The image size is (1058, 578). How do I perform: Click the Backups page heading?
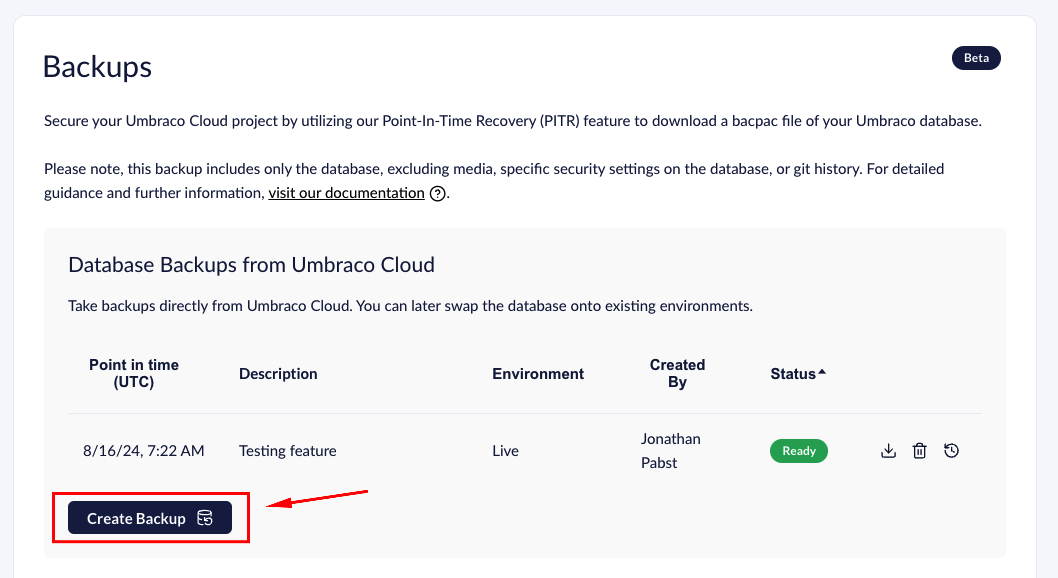[x=97, y=67]
